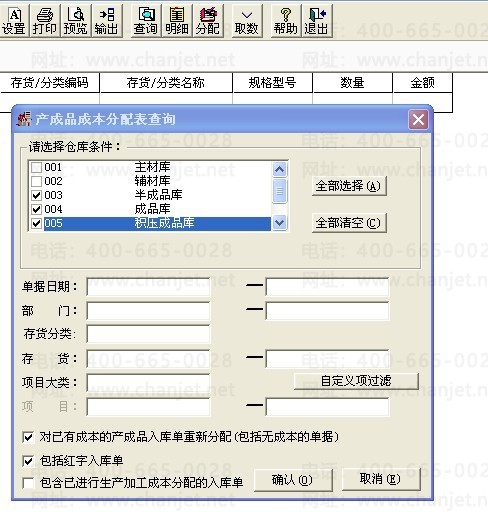
Task: Toggle 包括红字入库单 checkbox
Action: 28,461
